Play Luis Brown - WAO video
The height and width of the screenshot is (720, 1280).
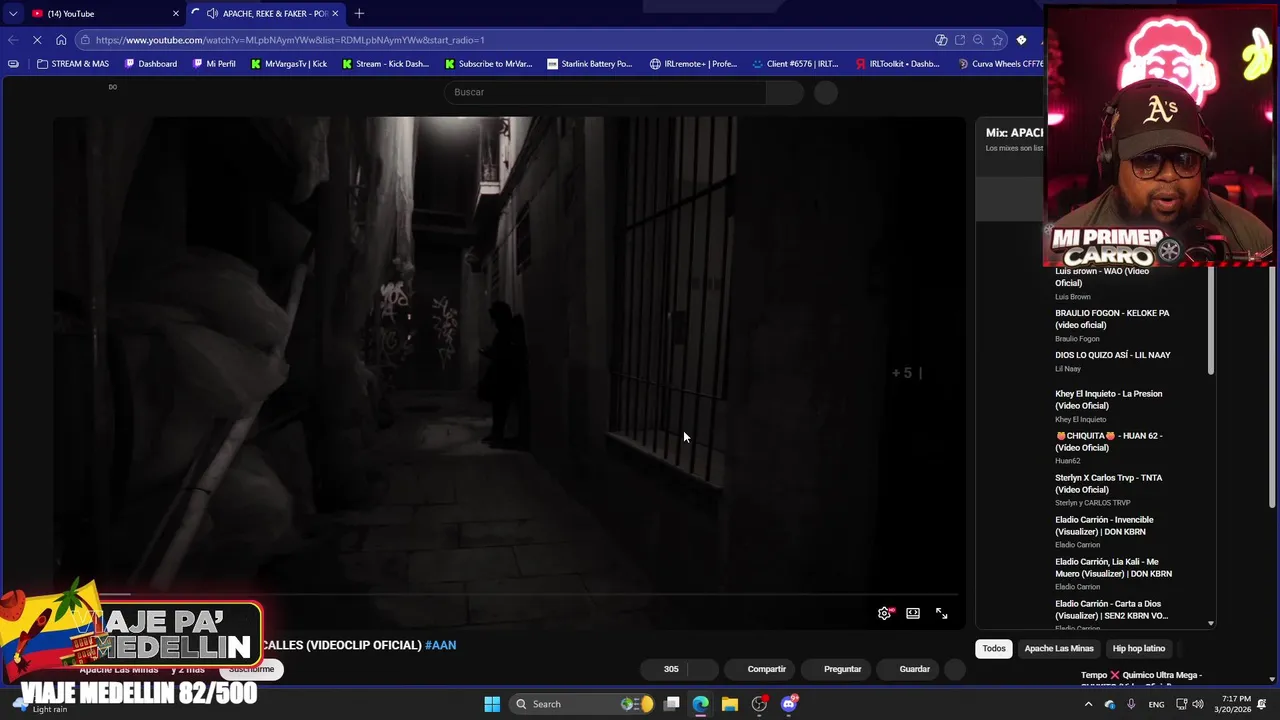click(1102, 277)
